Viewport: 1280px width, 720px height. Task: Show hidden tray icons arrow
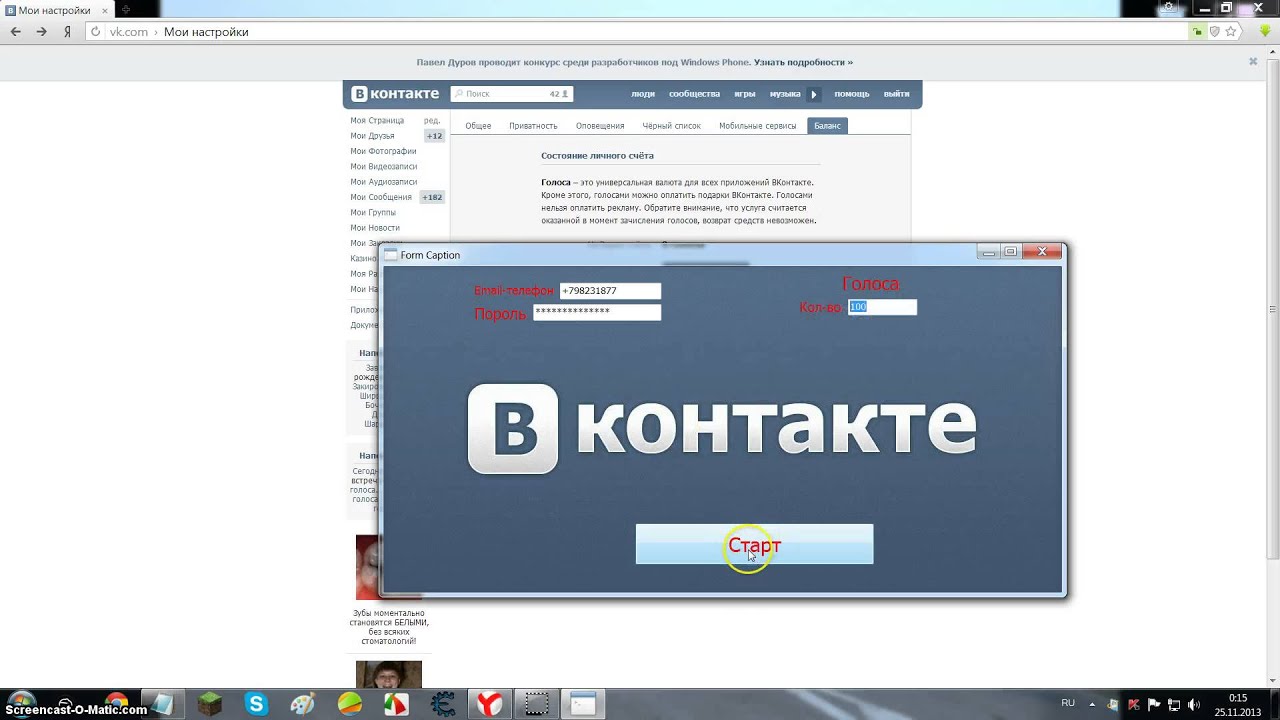(x=1094, y=704)
